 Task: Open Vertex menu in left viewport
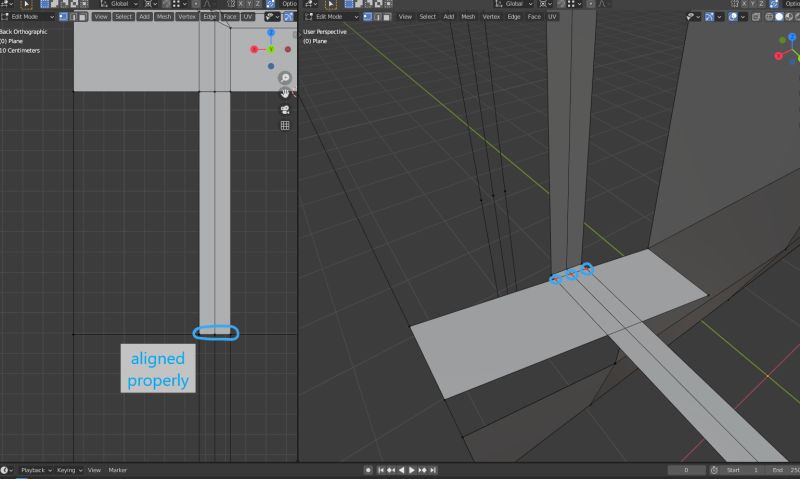[x=187, y=17]
